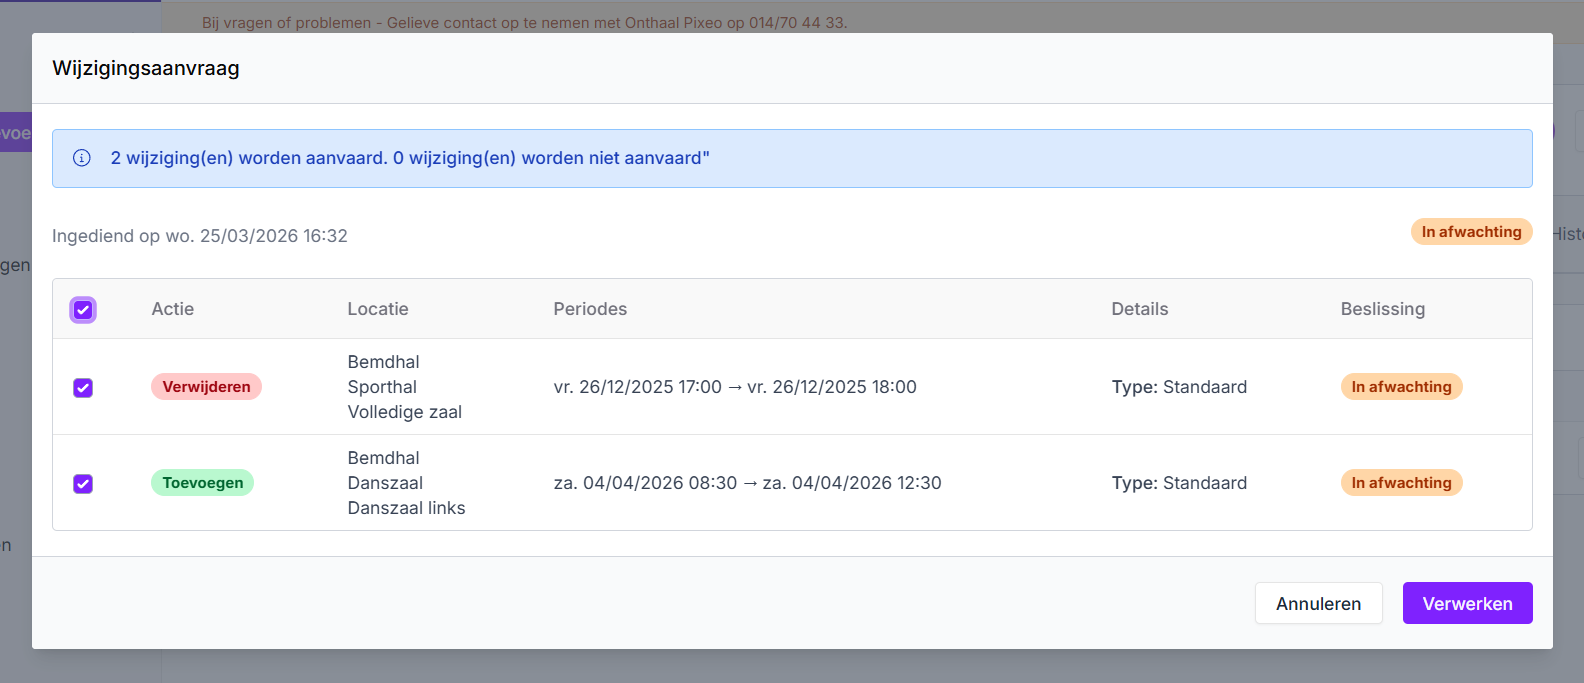This screenshot has width=1584, height=683.
Task: Click the Actie column header
Action: [173, 309]
